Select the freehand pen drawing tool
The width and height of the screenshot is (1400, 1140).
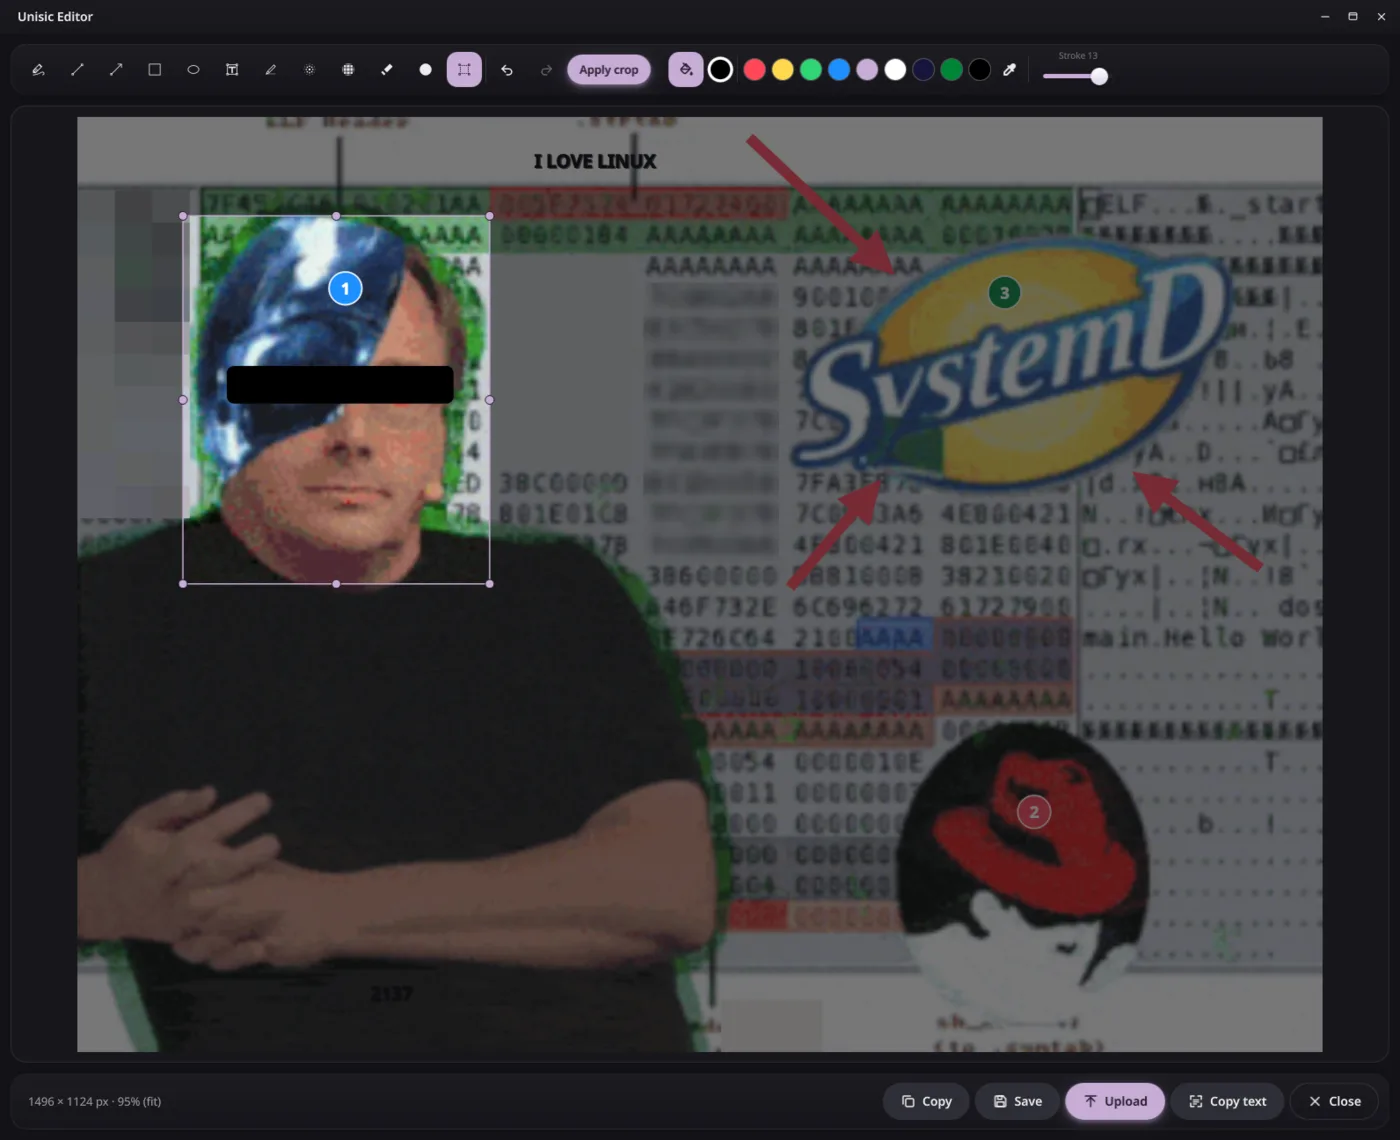(x=38, y=70)
